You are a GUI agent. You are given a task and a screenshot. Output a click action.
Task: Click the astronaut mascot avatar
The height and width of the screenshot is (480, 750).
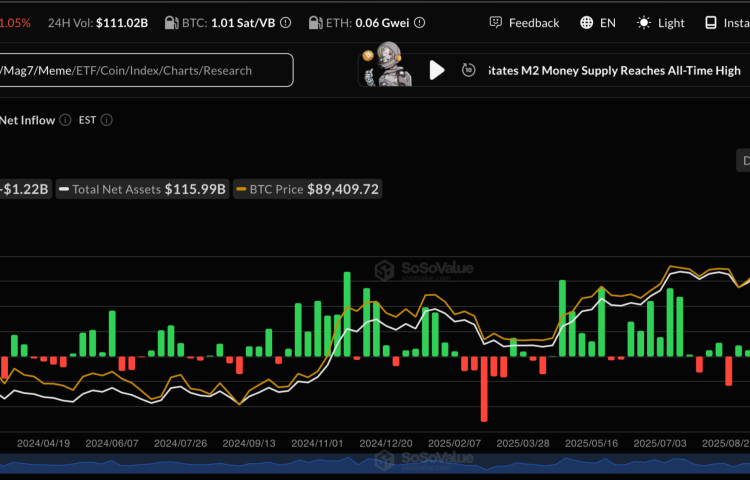pyautogui.click(x=386, y=68)
